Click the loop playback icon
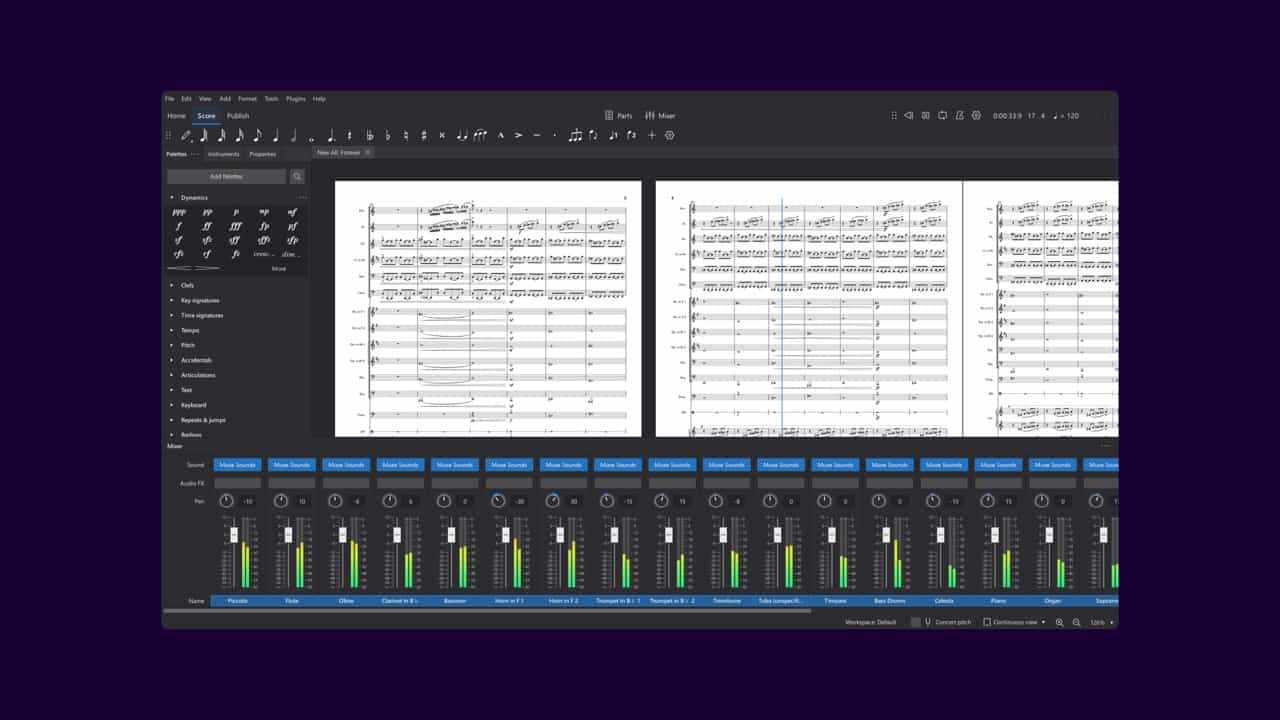This screenshot has width=1280, height=720. point(942,116)
